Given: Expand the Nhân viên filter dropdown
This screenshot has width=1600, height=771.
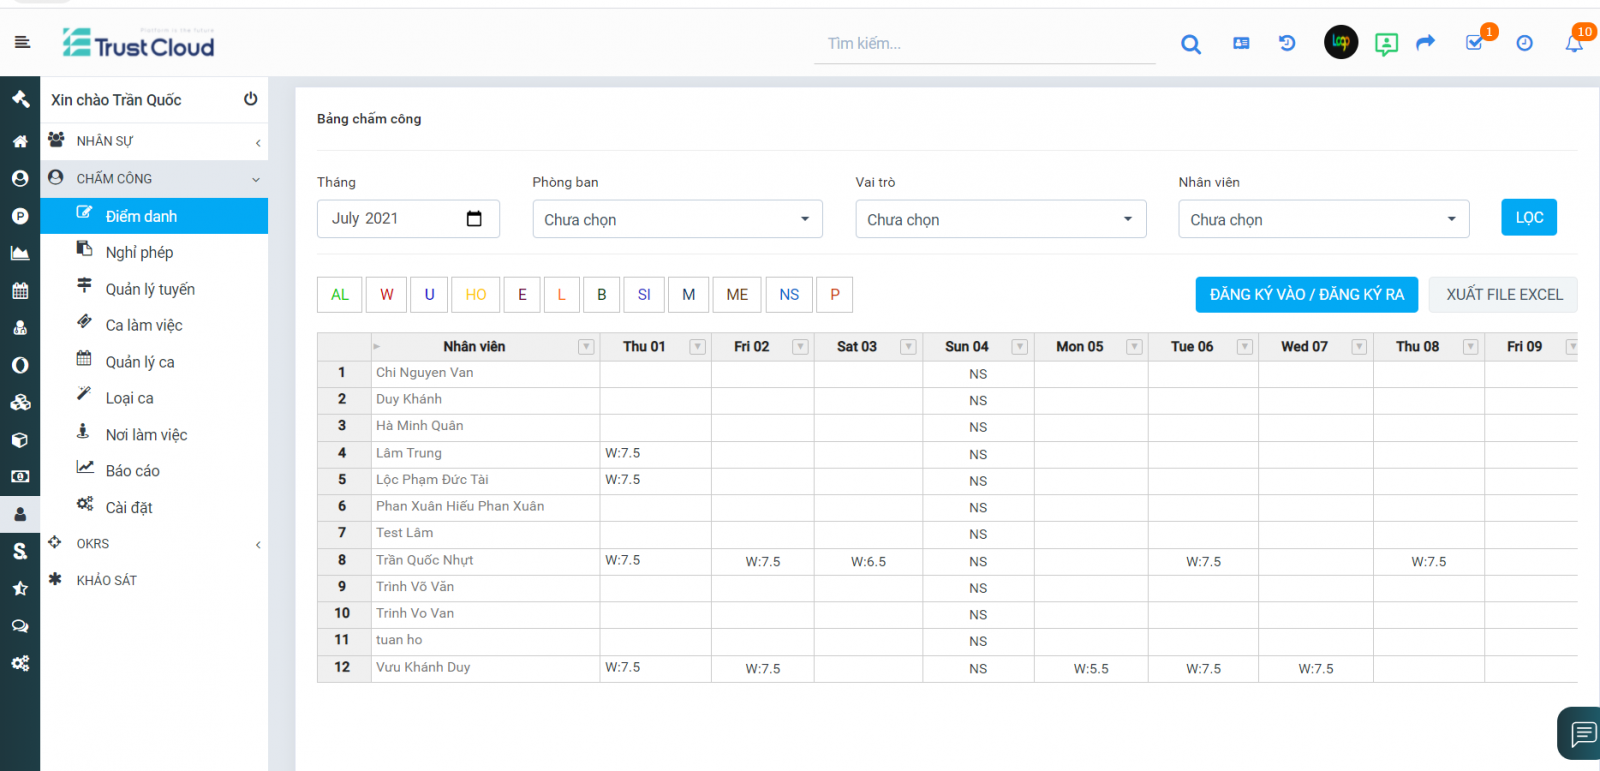Looking at the screenshot, I should (1323, 219).
